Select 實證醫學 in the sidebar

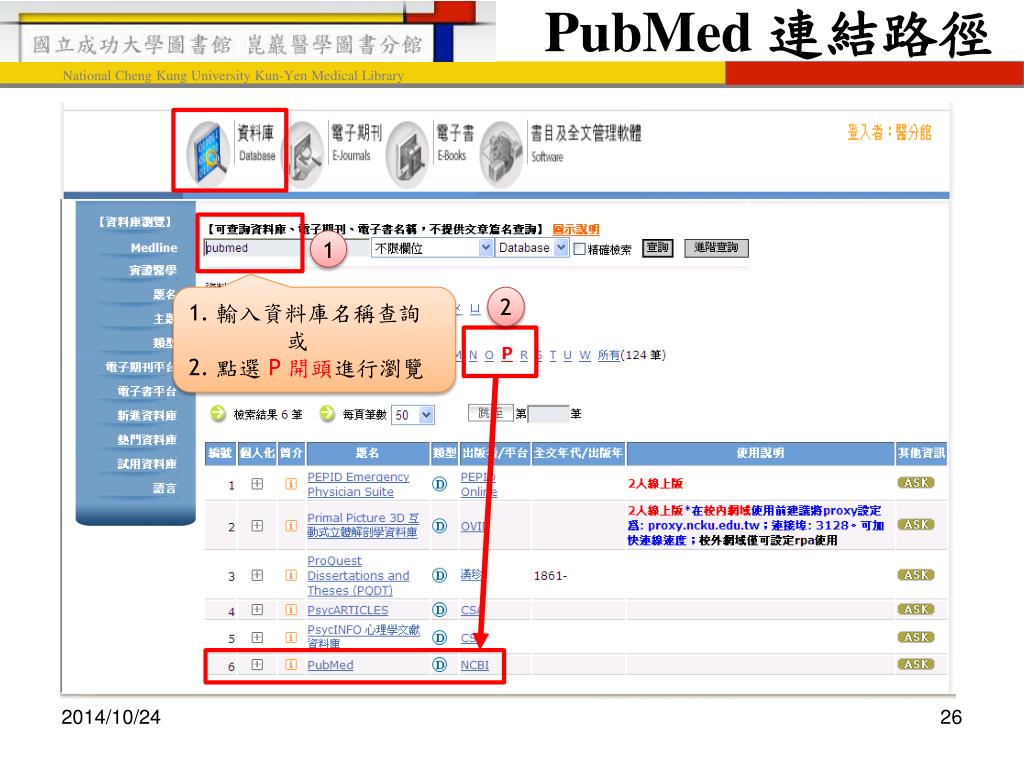(x=153, y=270)
